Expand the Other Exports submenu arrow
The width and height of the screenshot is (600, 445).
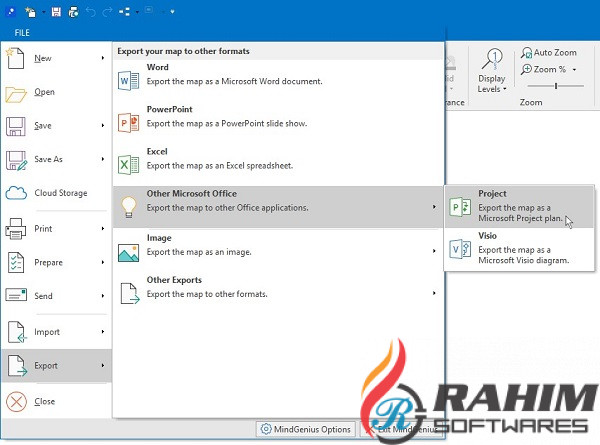[x=434, y=293]
